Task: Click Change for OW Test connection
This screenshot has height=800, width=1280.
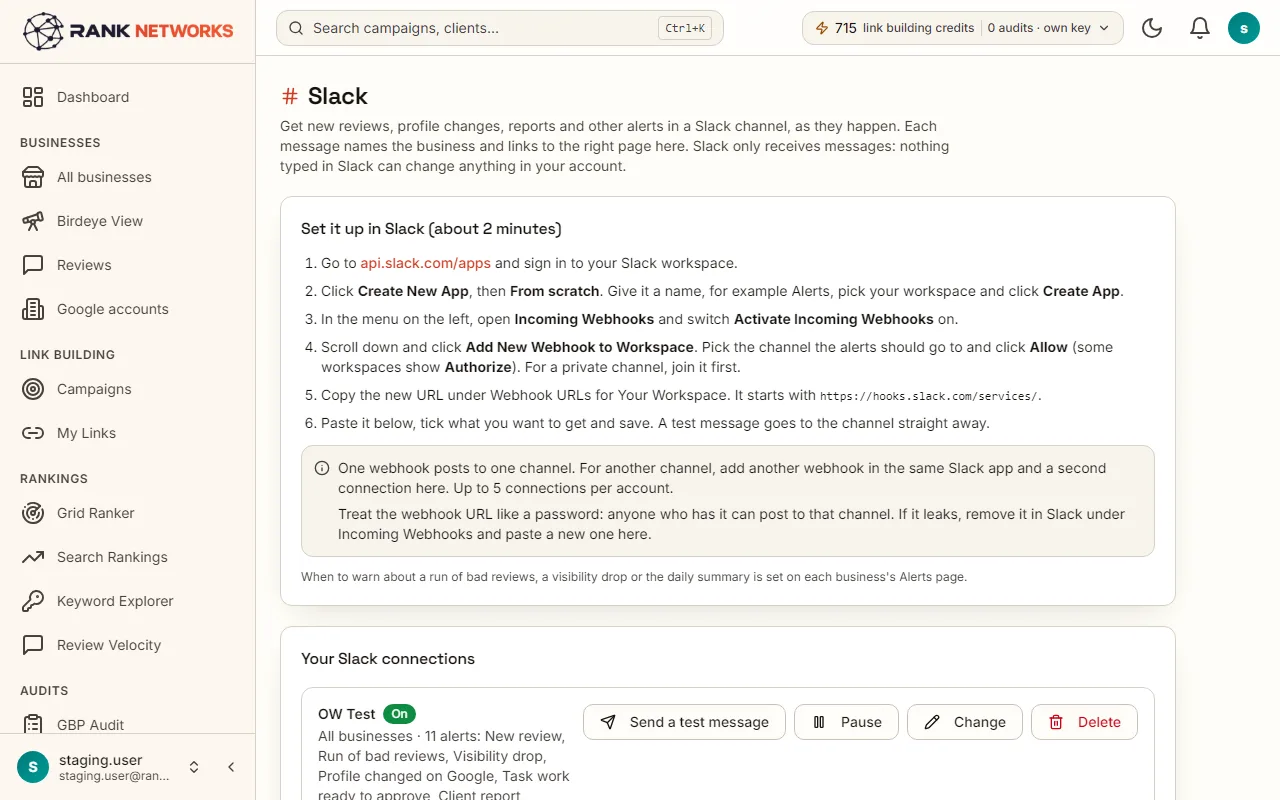Action: [964, 722]
